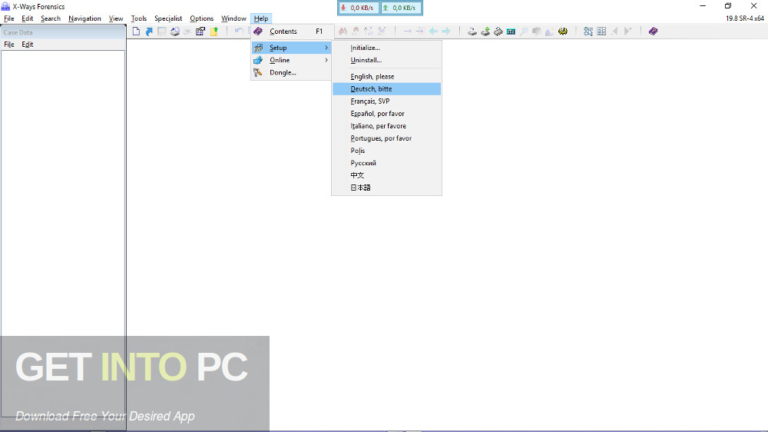Click the Open file blue arrow icon

click(x=149, y=31)
